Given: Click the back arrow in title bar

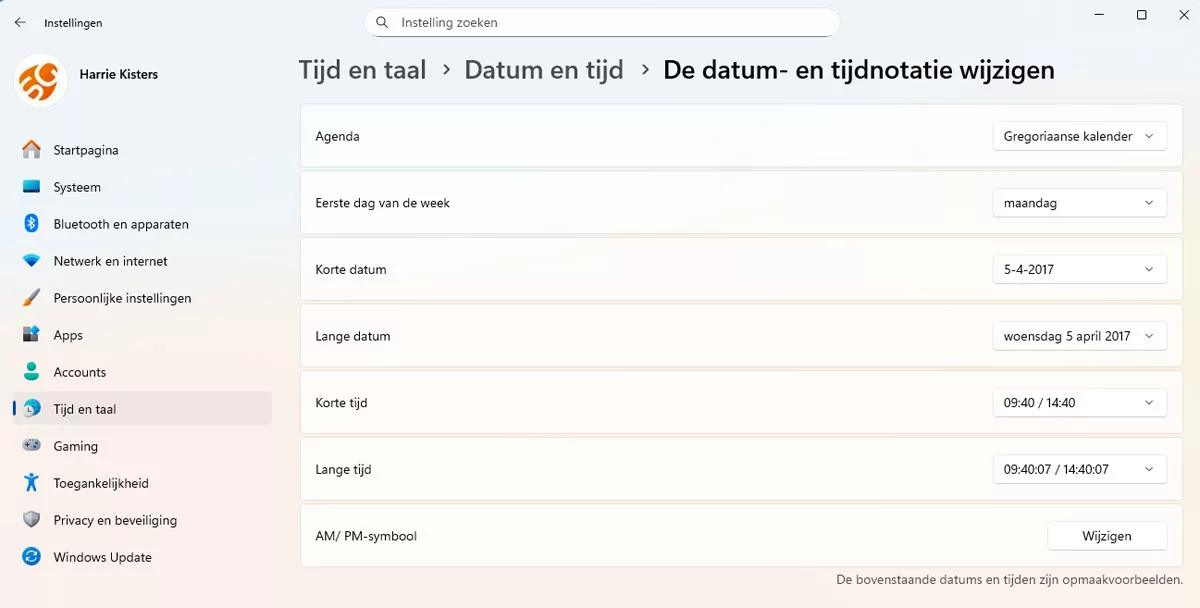Looking at the screenshot, I should pos(20,22).
